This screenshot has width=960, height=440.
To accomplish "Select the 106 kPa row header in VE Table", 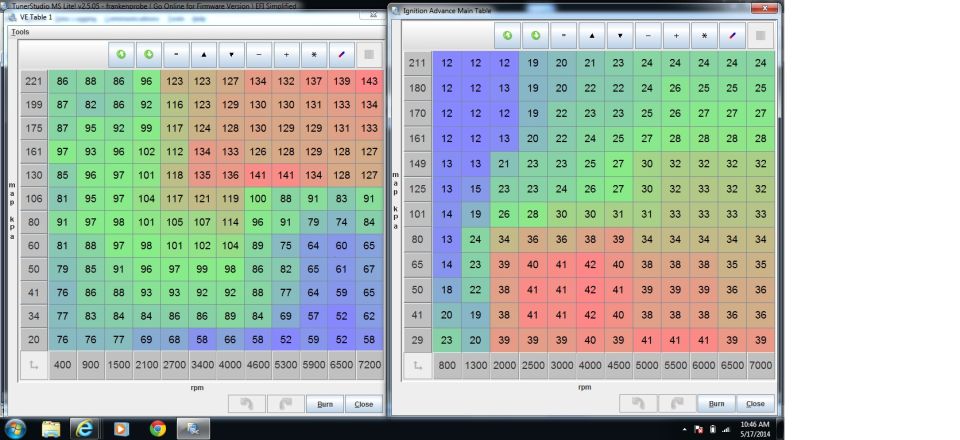I will [x=34, y=198].
